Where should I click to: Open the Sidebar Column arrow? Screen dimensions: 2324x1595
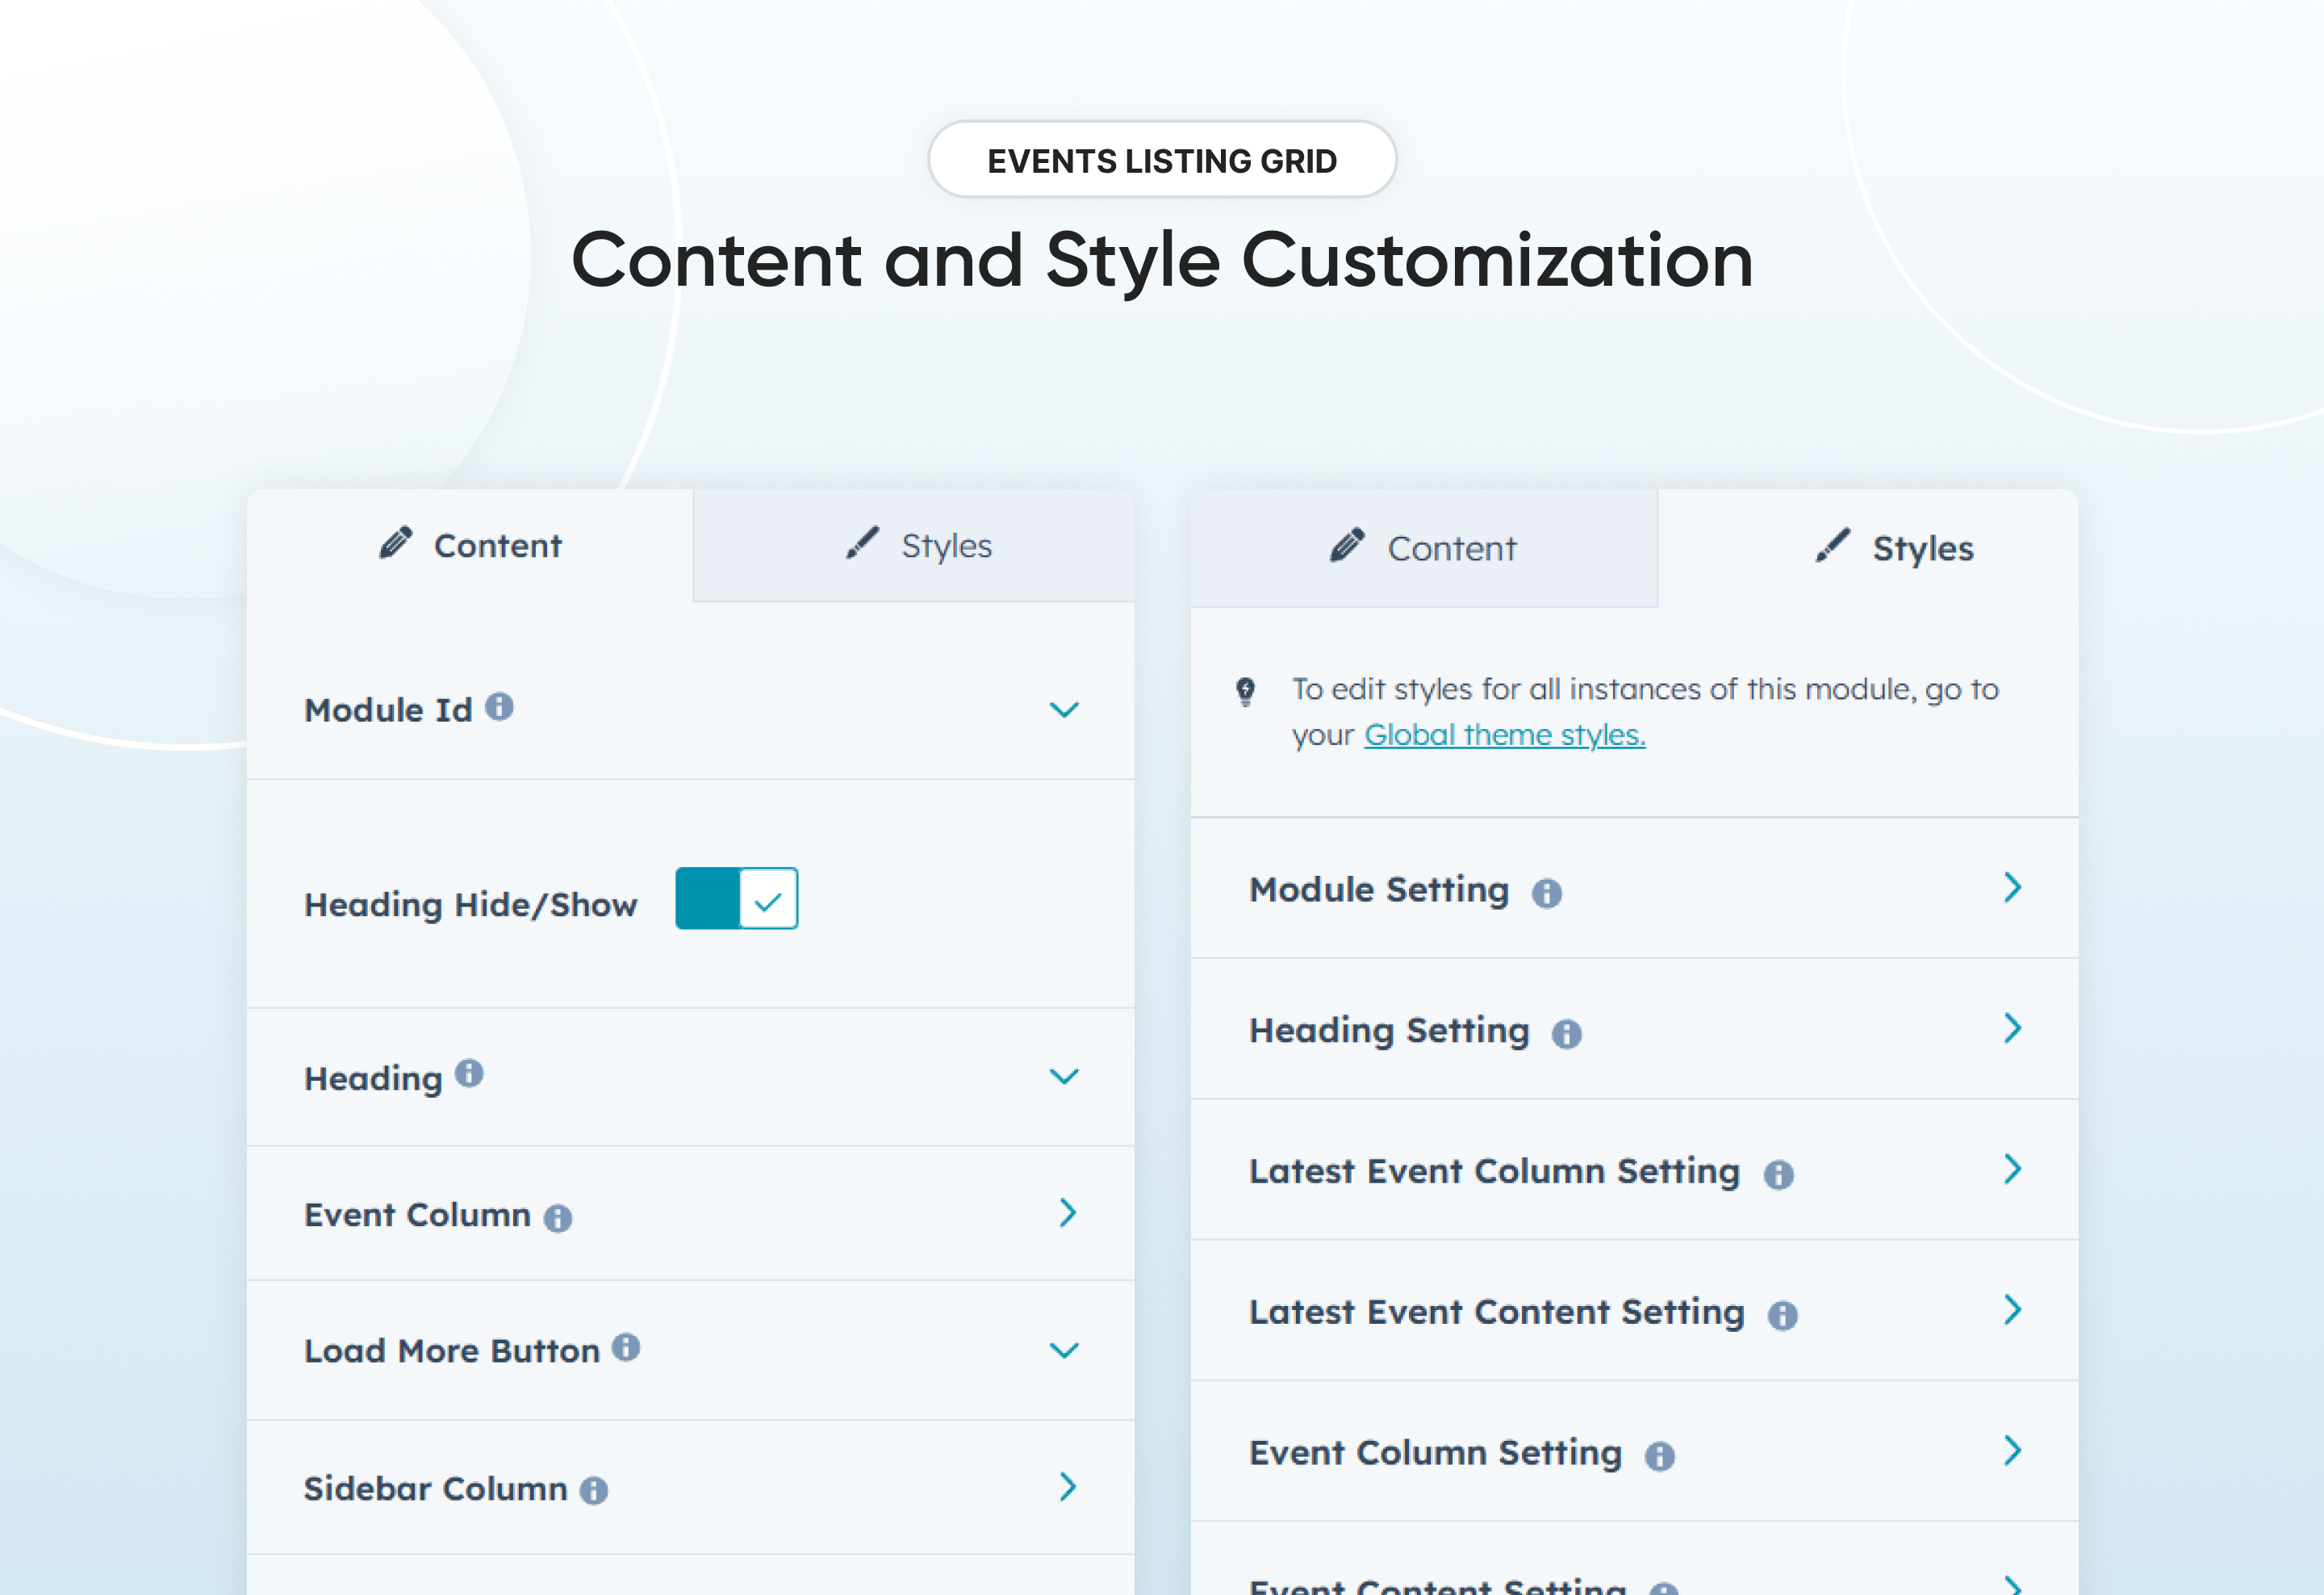pos(1067,1486)
